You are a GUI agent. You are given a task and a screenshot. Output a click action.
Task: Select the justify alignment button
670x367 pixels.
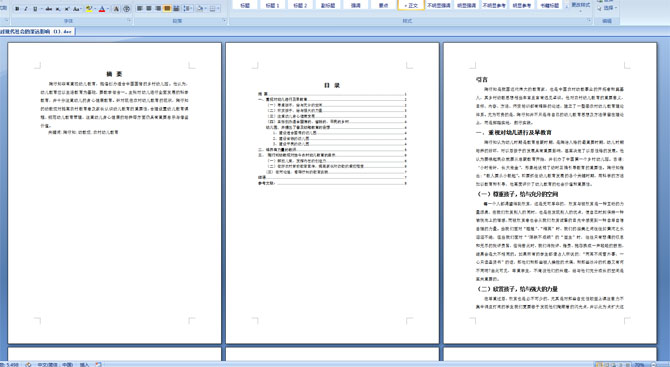point(167,9)
